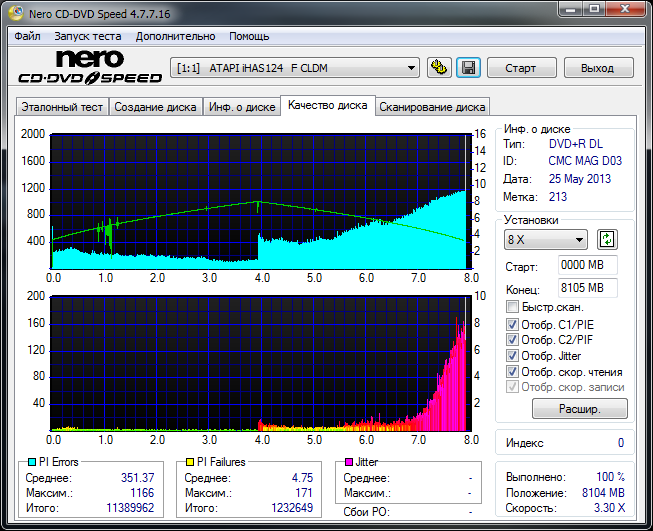Viewport: 653px width, 531px height.
Task: Close the Nero CD-DVD Speed window
Action: tap(625, 9)
